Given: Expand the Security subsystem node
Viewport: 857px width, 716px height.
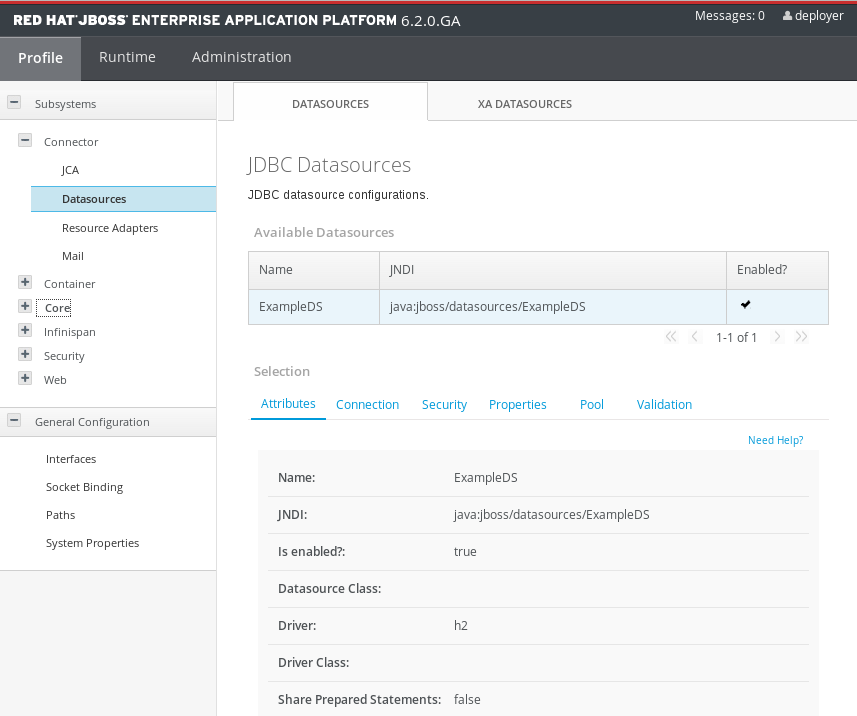Looking at the screenshot, I should point(25,355).
